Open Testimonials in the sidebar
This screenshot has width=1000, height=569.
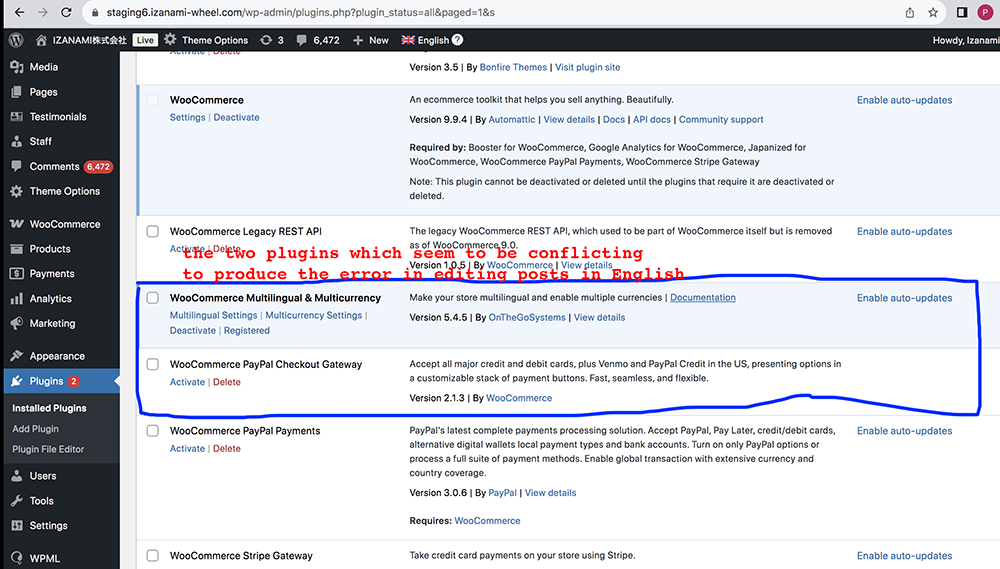(57, 117)
